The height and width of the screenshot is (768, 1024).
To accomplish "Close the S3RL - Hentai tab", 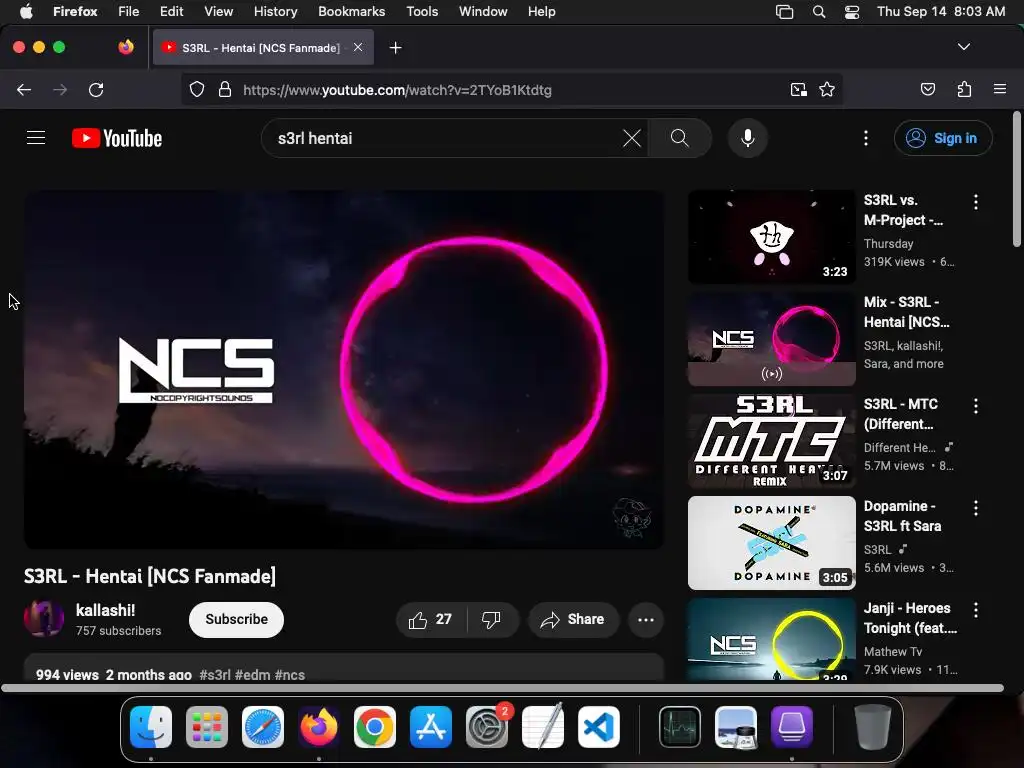I will click(358, 47).
